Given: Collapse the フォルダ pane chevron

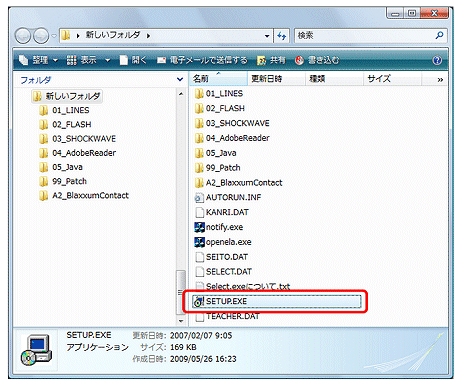Looking at the screenshot, I should (180, 80).
